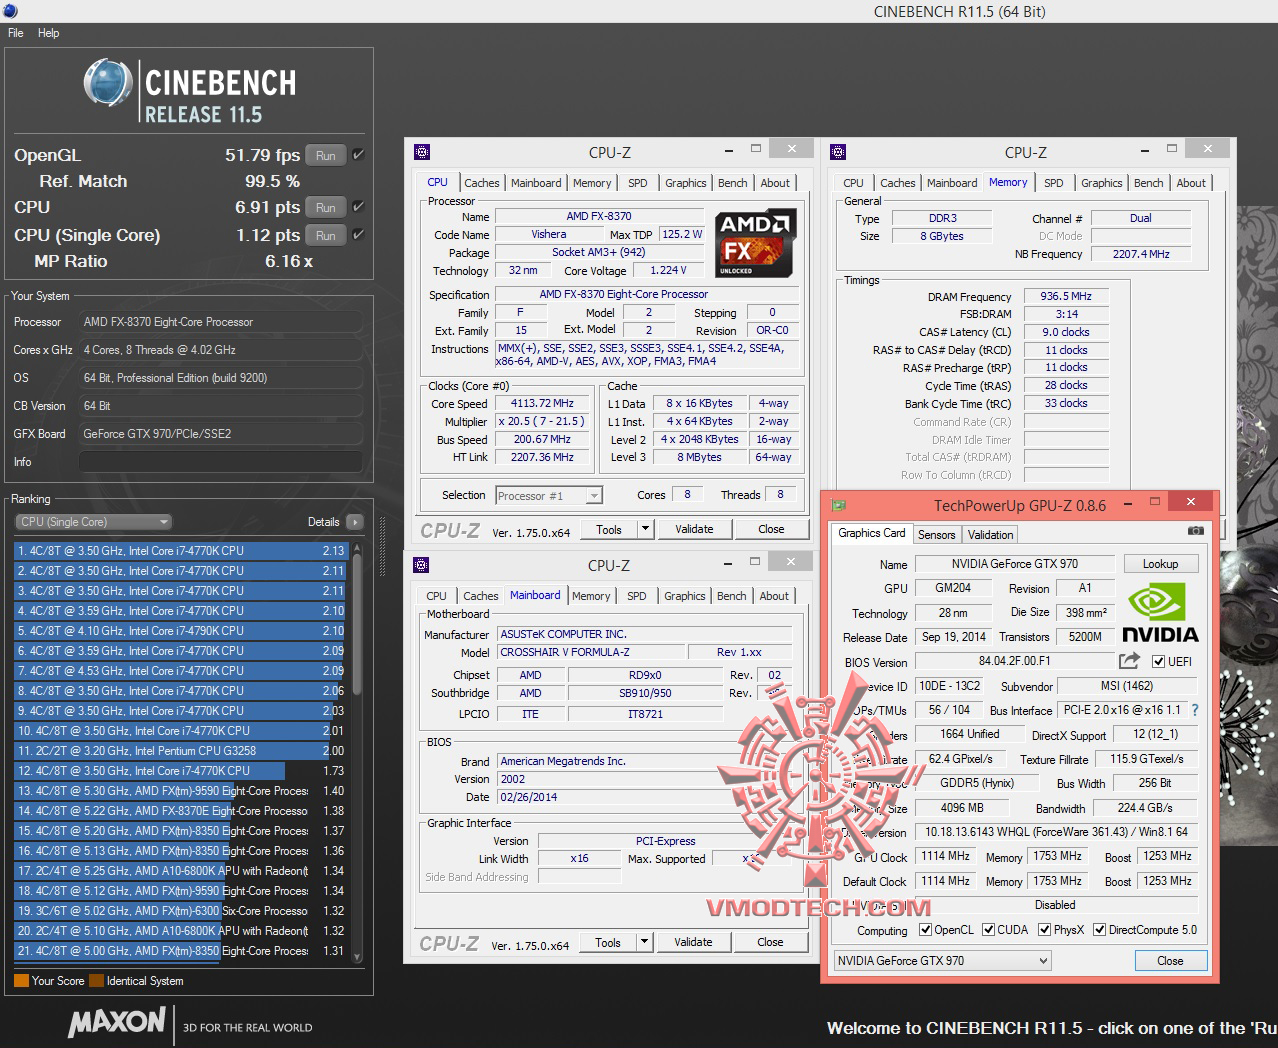
Task: Switch to Bench tab in CPU-Z CPU window
Action: point(733,183)
